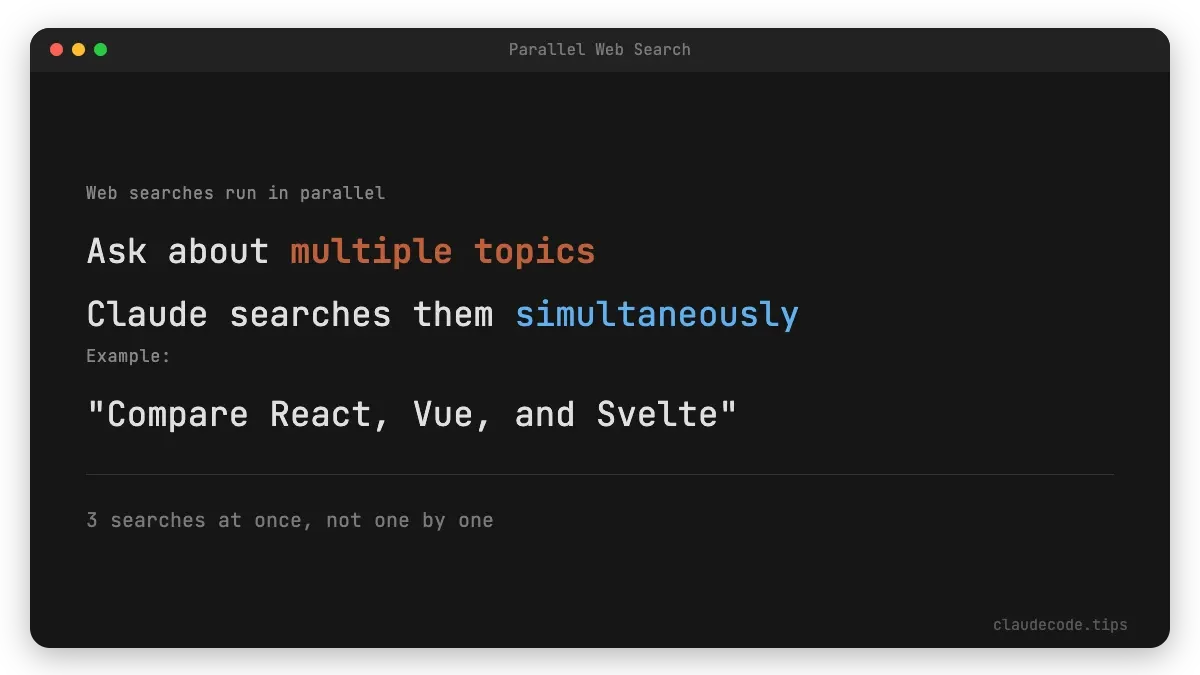The width and height of the screenshot is (1200, 675).
Task: Click the word 'Svelte' in the example quote
Action: (x=655, y=413)
